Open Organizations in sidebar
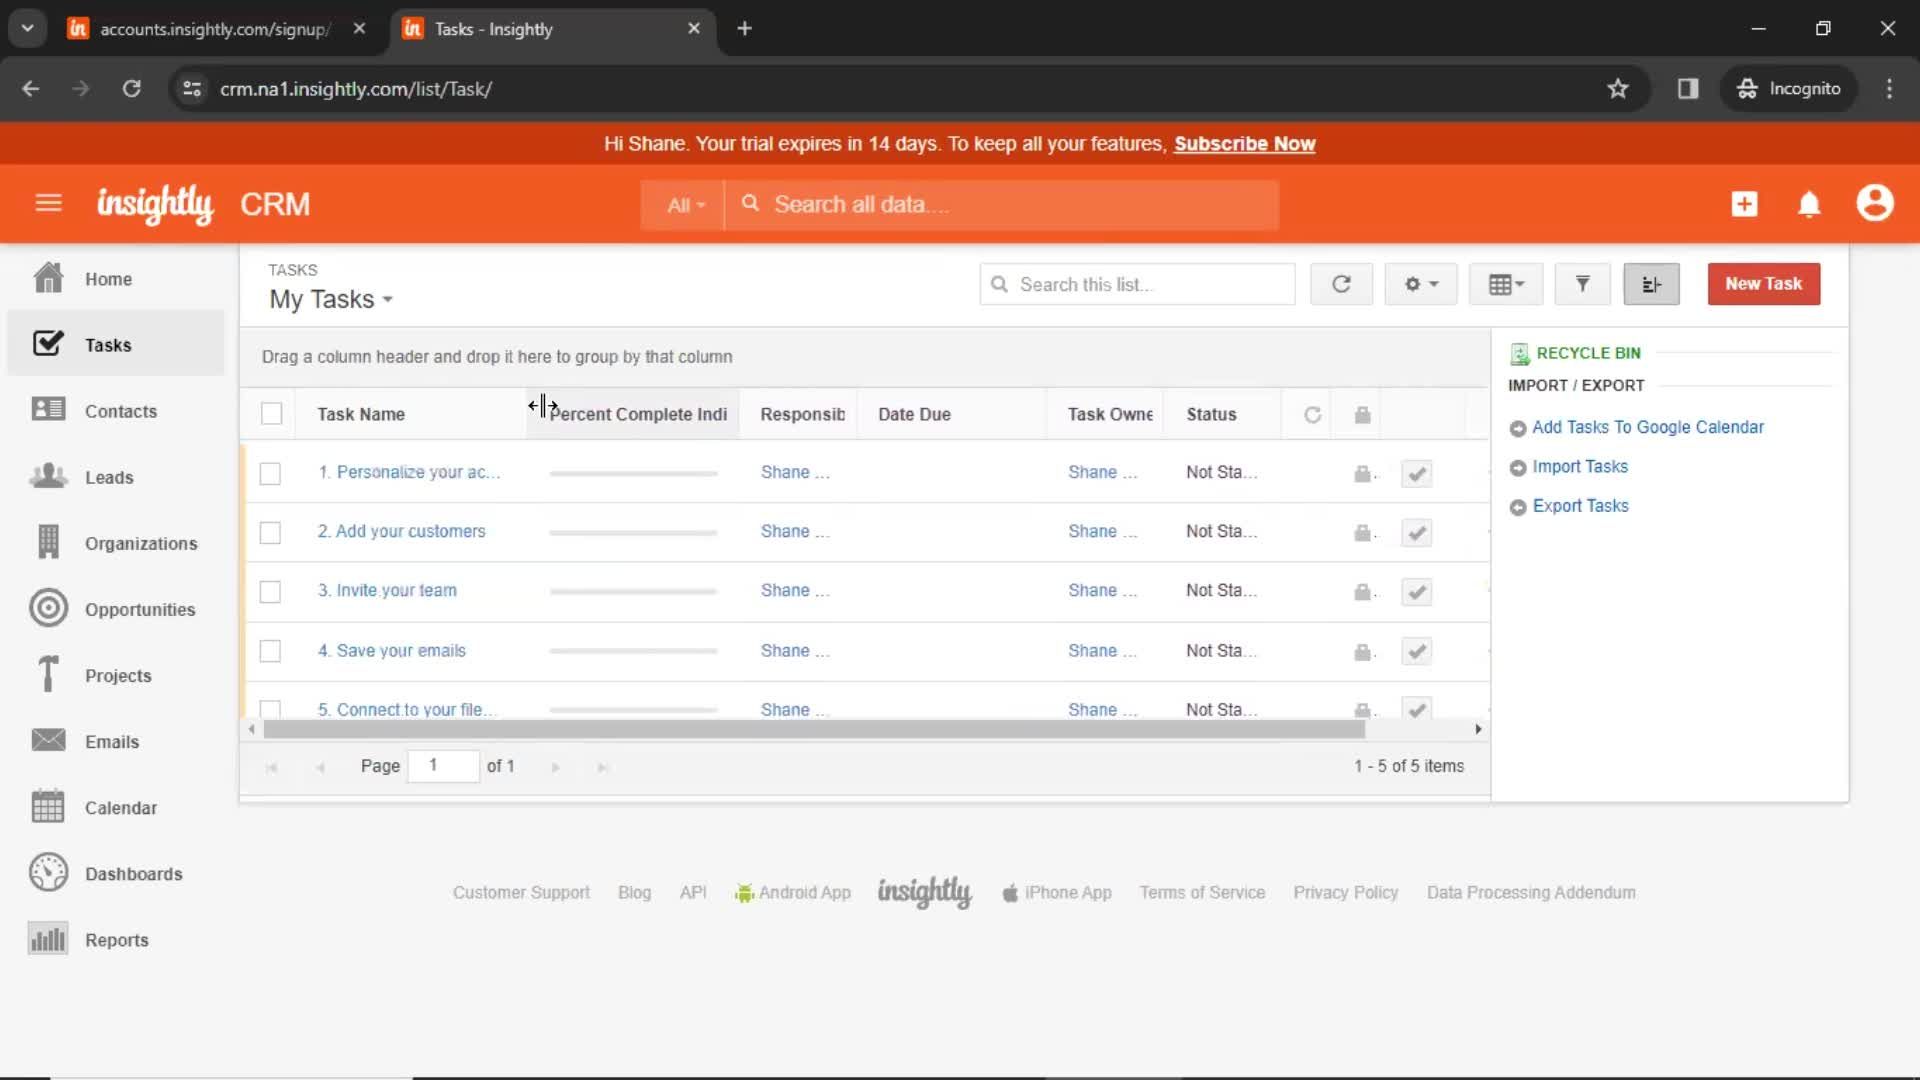This screenshot has height=1080, width=1920. [x=116, y=543]
